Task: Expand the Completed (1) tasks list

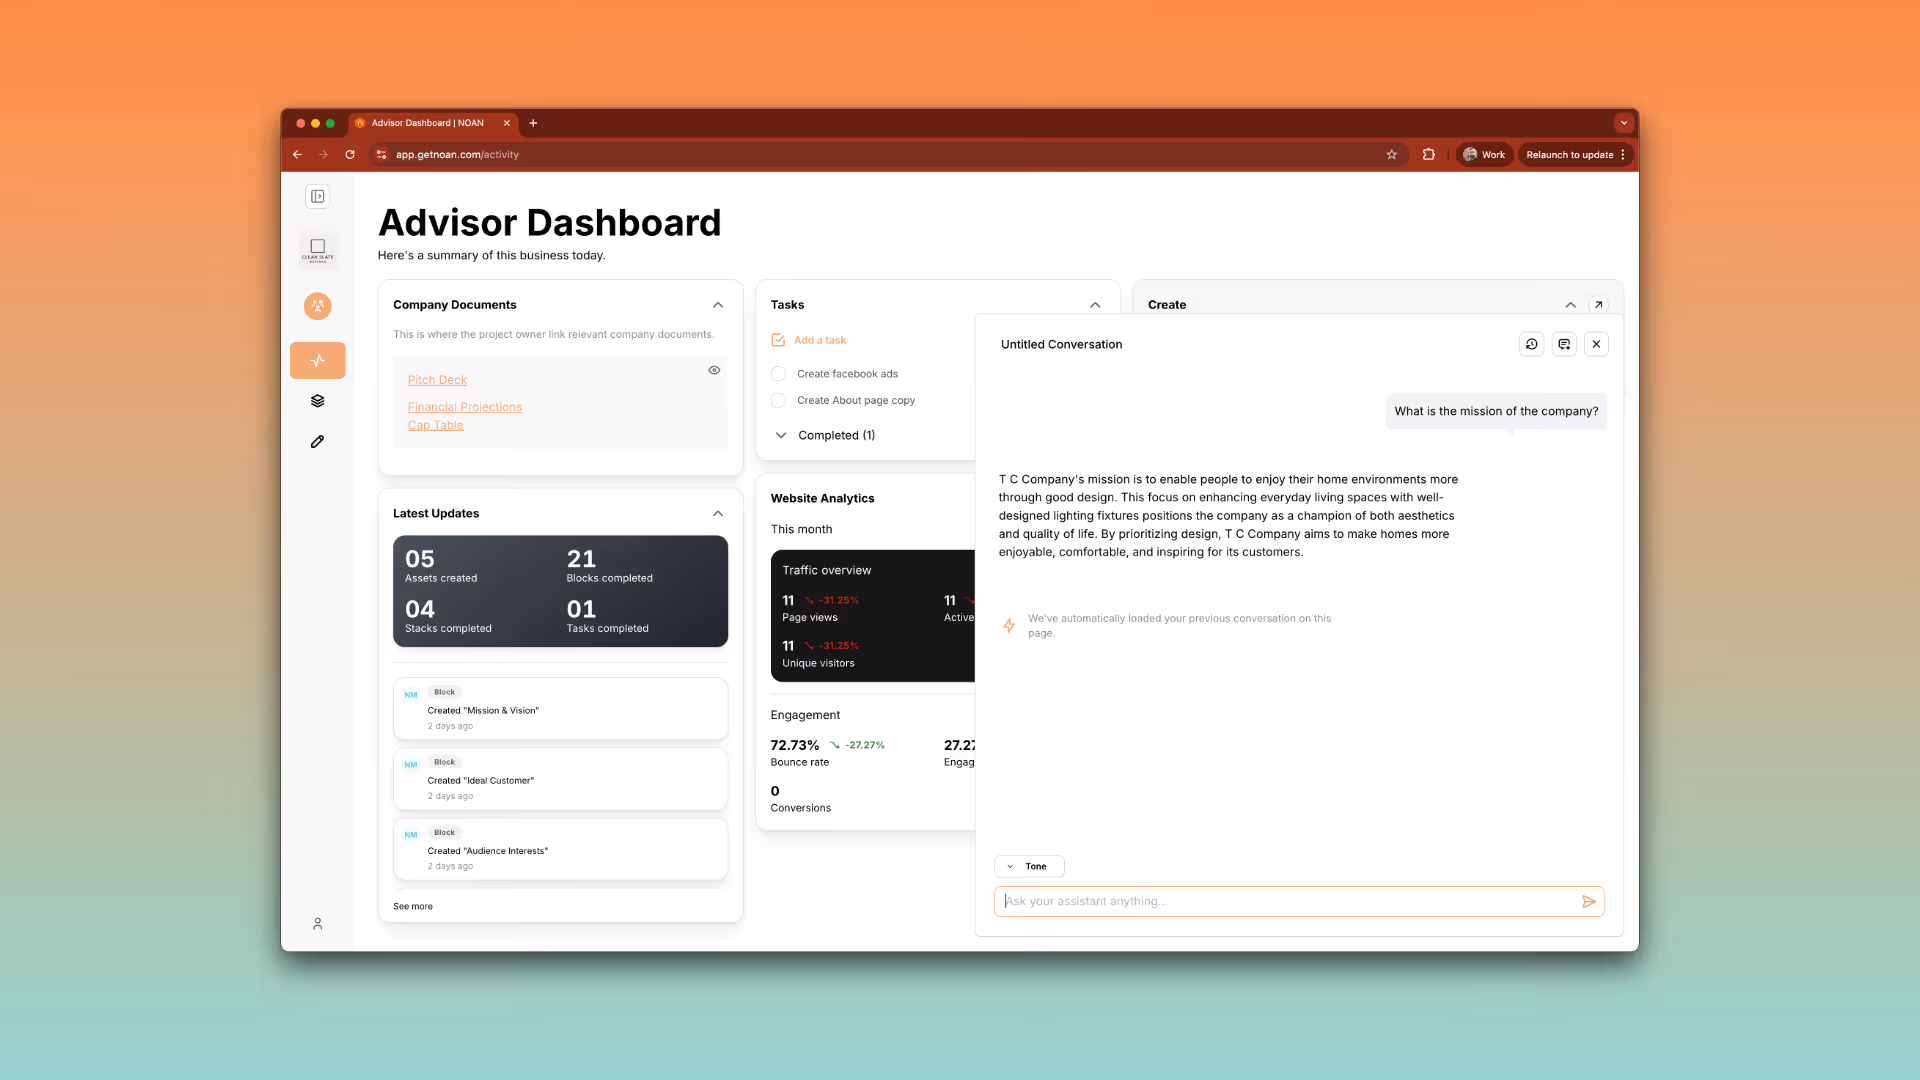Action: coord(781,435)
